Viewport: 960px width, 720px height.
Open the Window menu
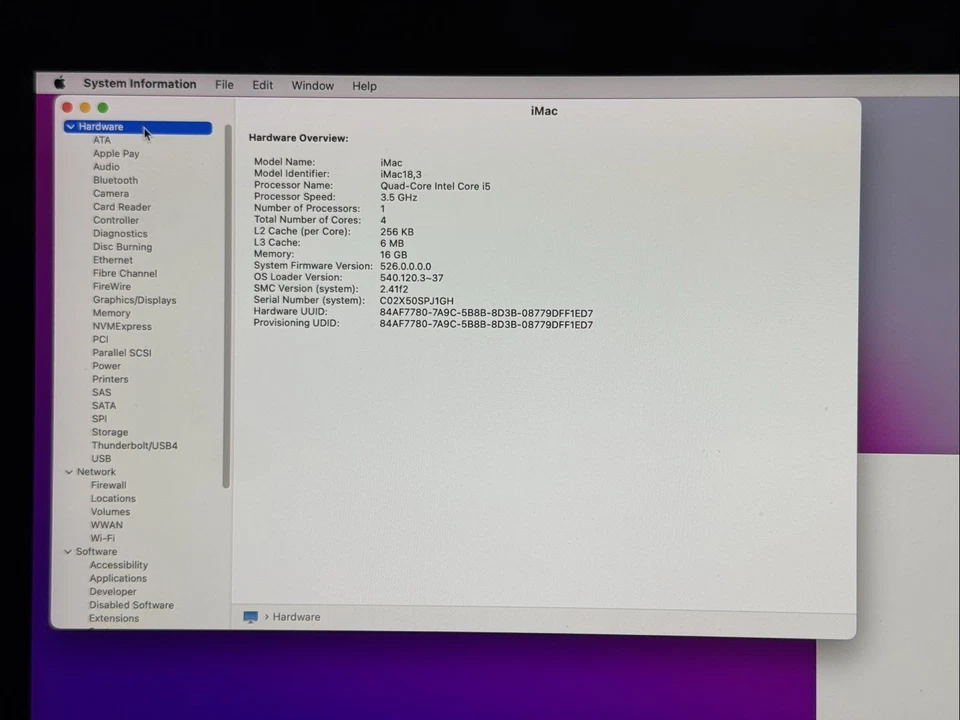pos(312,85)
